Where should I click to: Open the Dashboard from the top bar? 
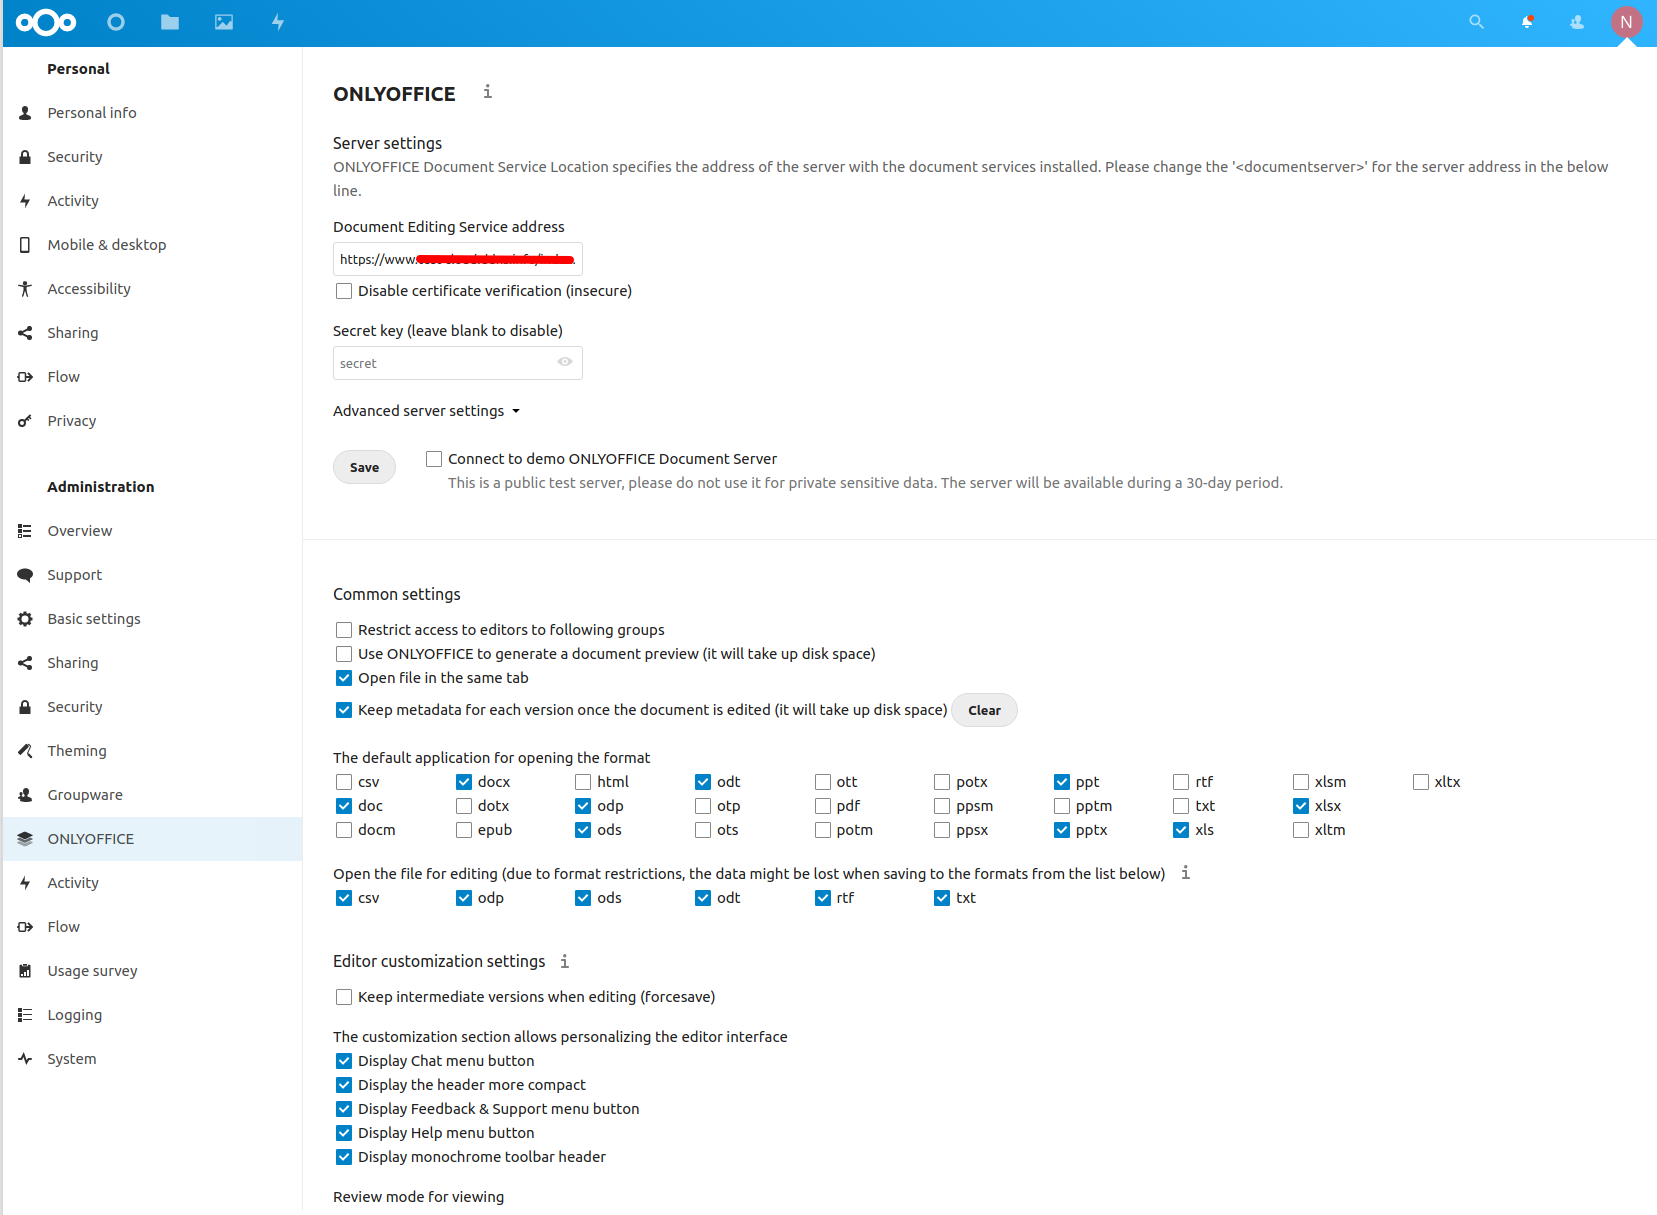(x=116, y=22)
